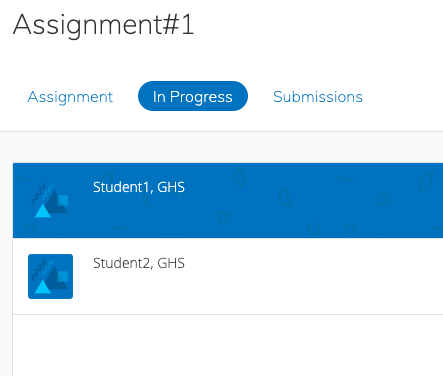Click the light cyan triangle in Student2's avatar
Viewport: 443px width, 376px height.
pyautogui.click(x=43, y=287)
